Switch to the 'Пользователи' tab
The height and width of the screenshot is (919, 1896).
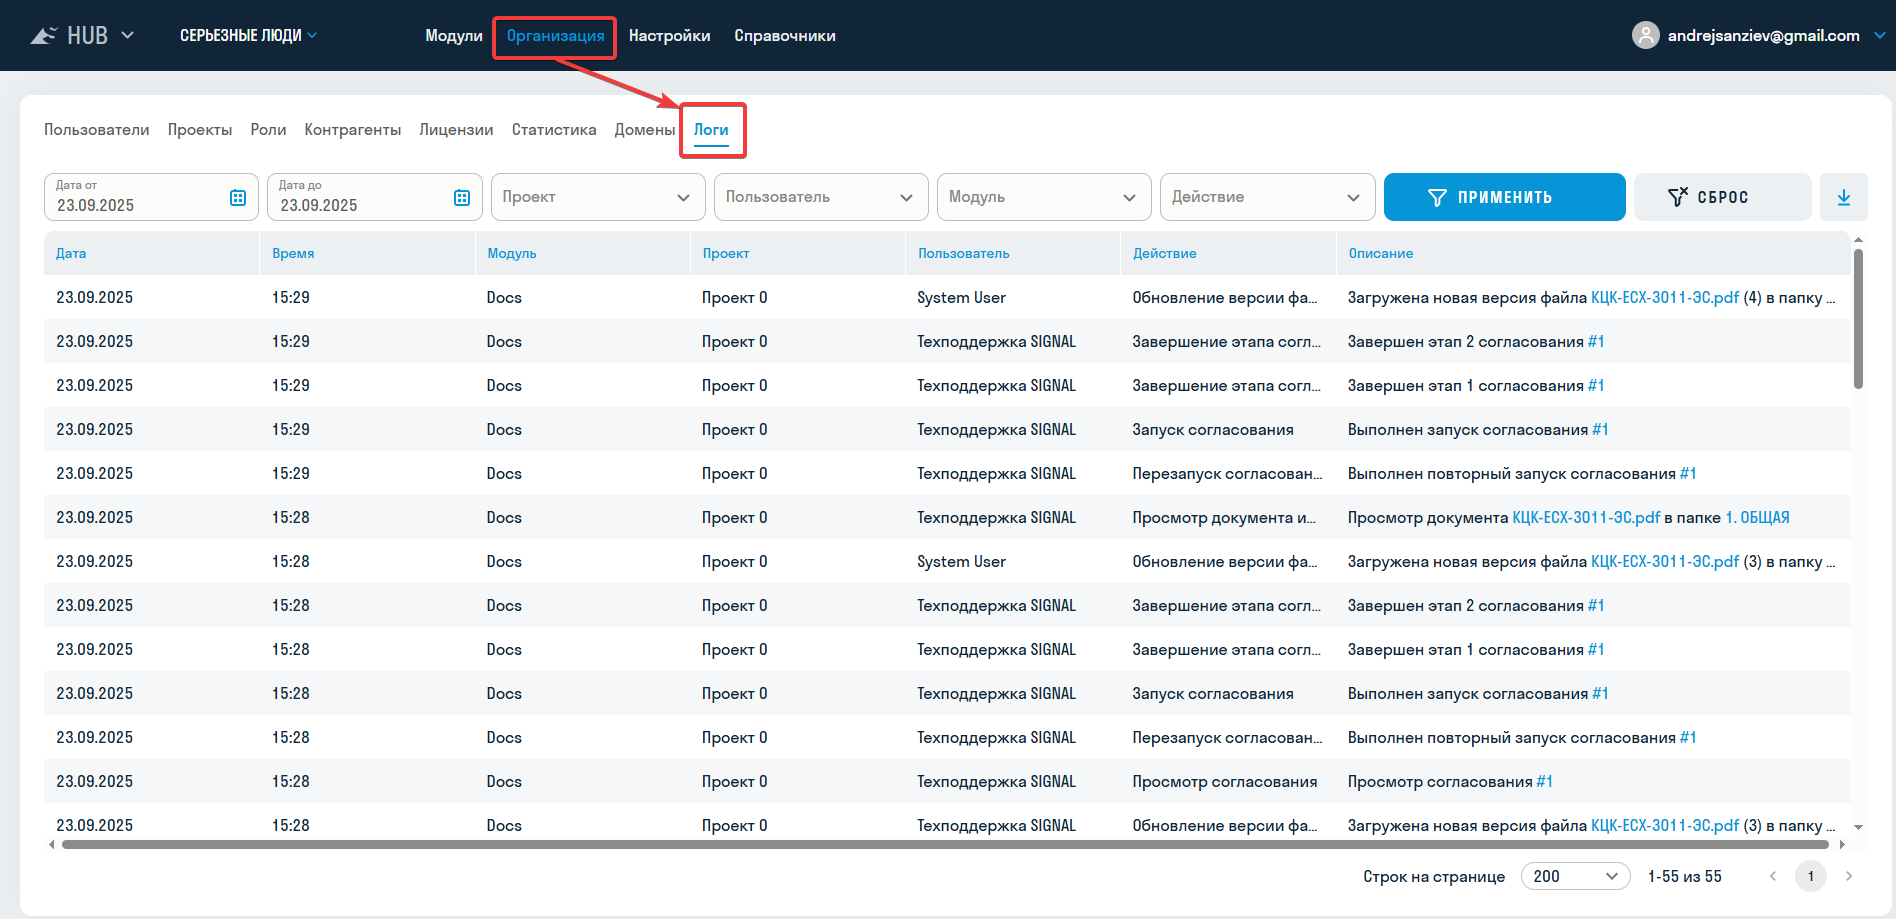pos(96,130)
